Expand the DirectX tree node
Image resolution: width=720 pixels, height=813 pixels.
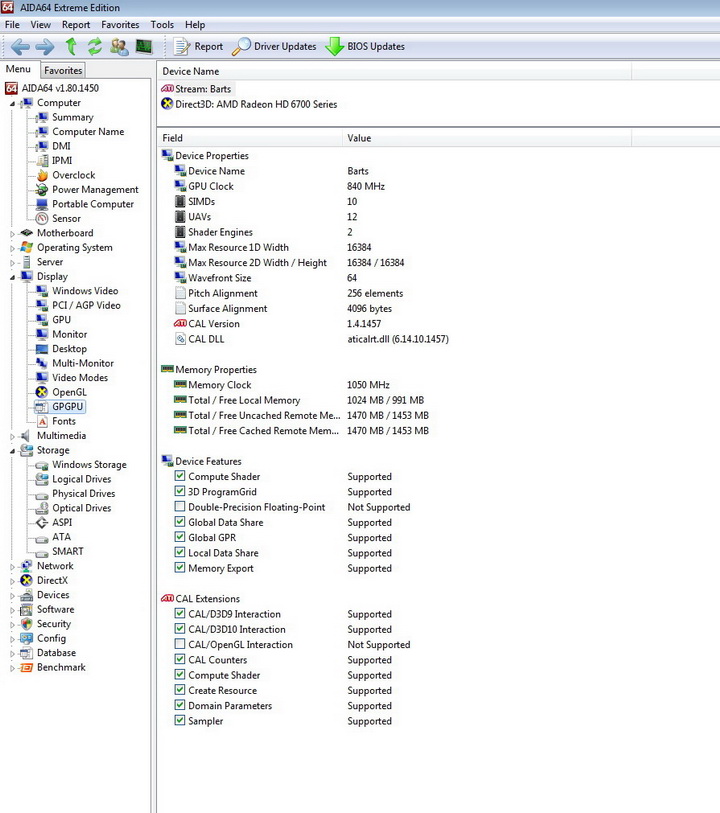(12, 581)
